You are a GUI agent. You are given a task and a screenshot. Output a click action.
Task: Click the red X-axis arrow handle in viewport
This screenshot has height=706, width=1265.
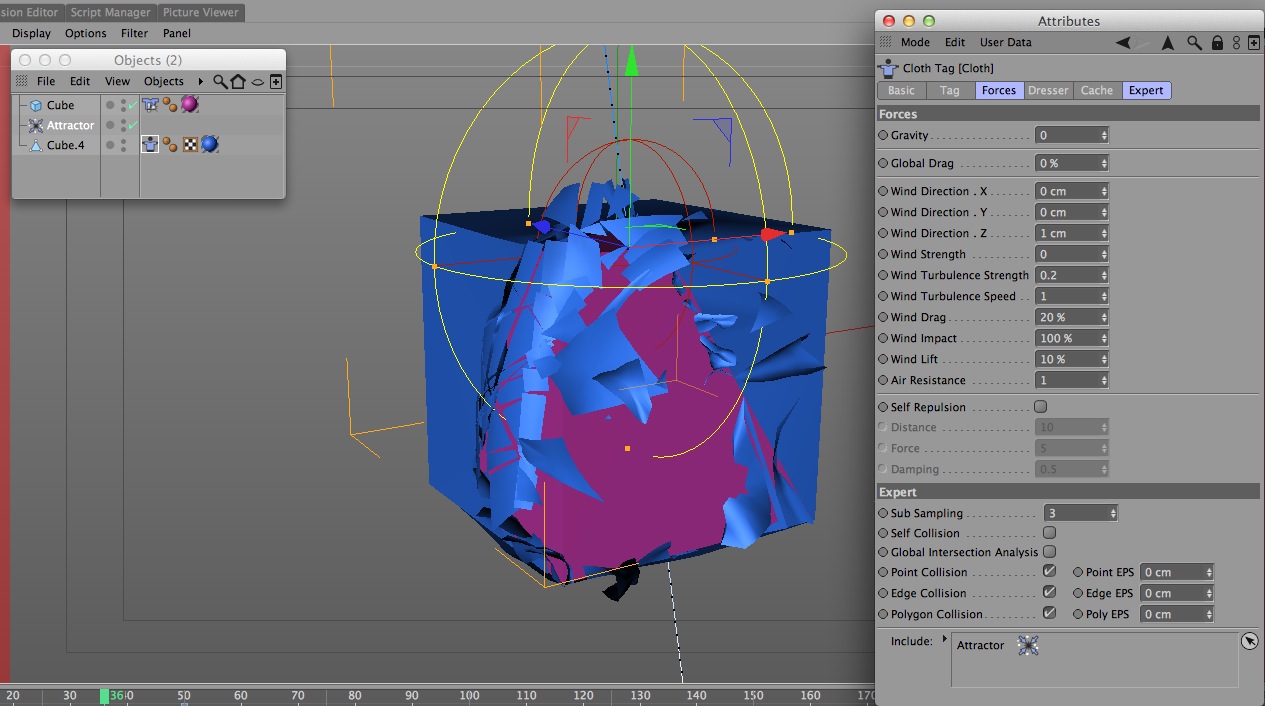point(771,235)
